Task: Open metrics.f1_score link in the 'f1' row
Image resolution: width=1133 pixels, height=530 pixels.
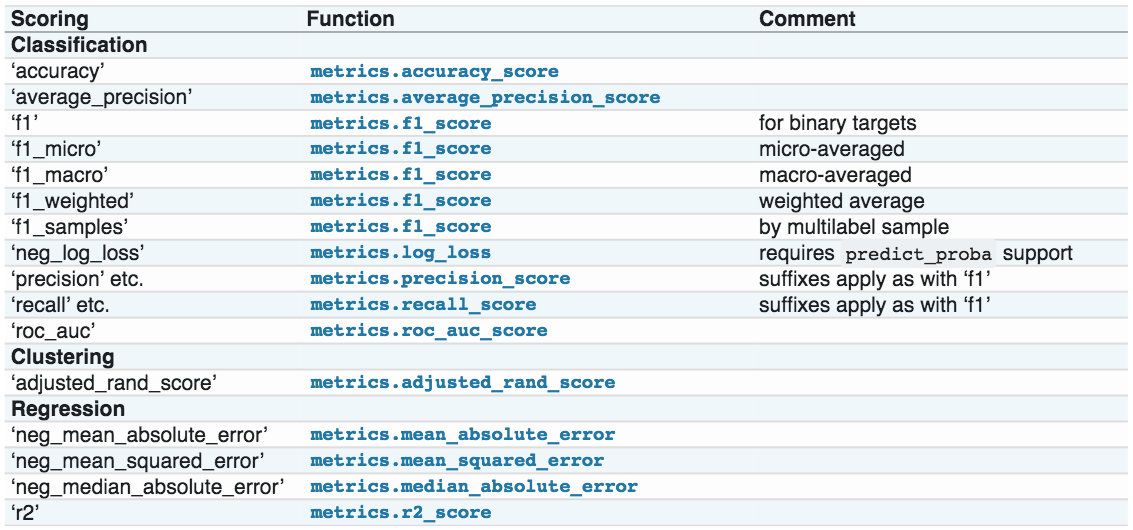Action: point(400,124)
